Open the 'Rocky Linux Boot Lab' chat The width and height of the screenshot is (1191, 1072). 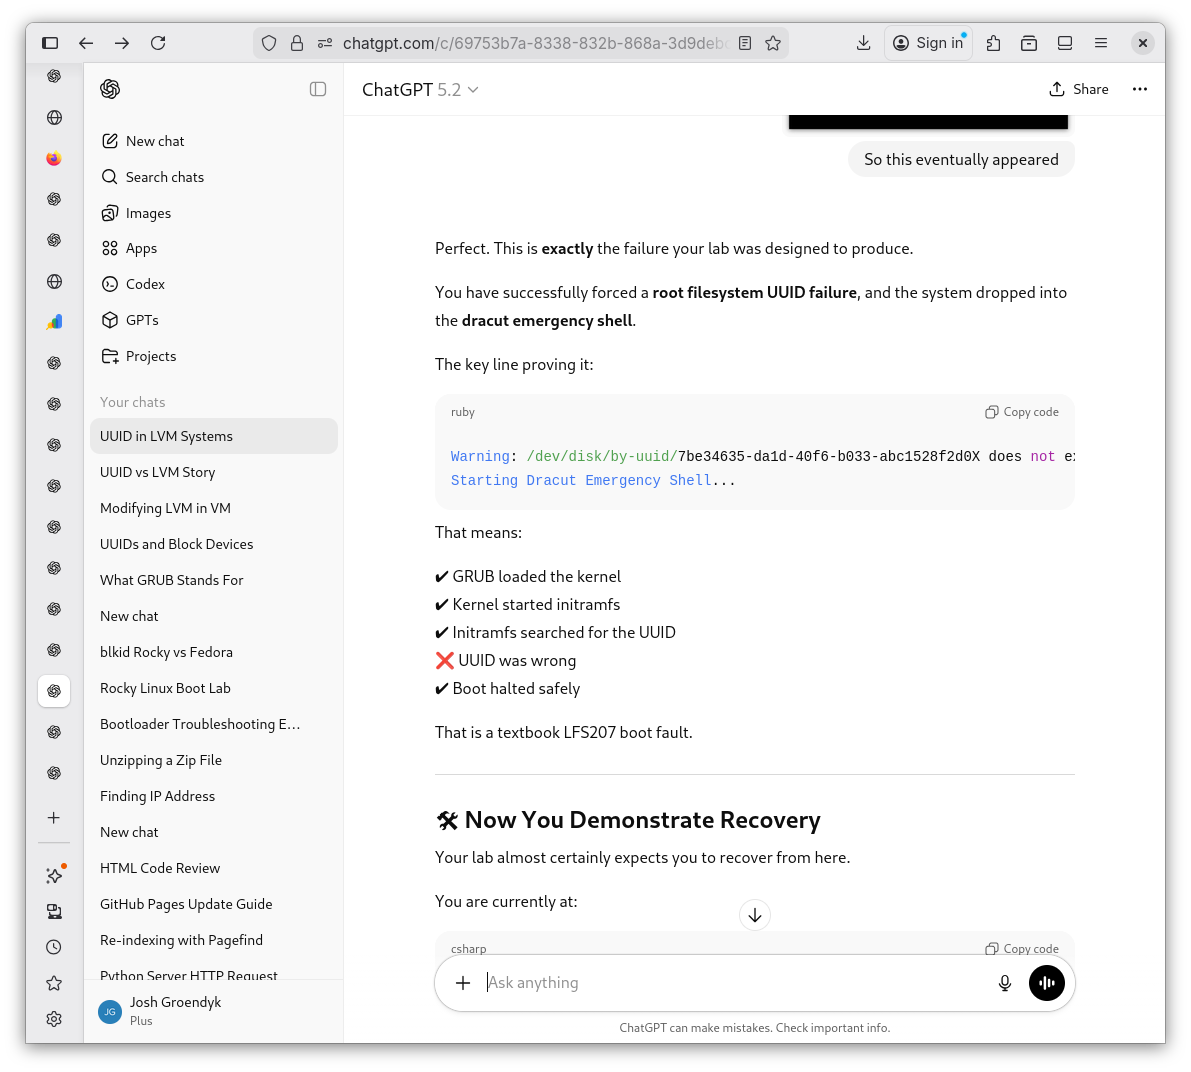click(x=165, y=687)
